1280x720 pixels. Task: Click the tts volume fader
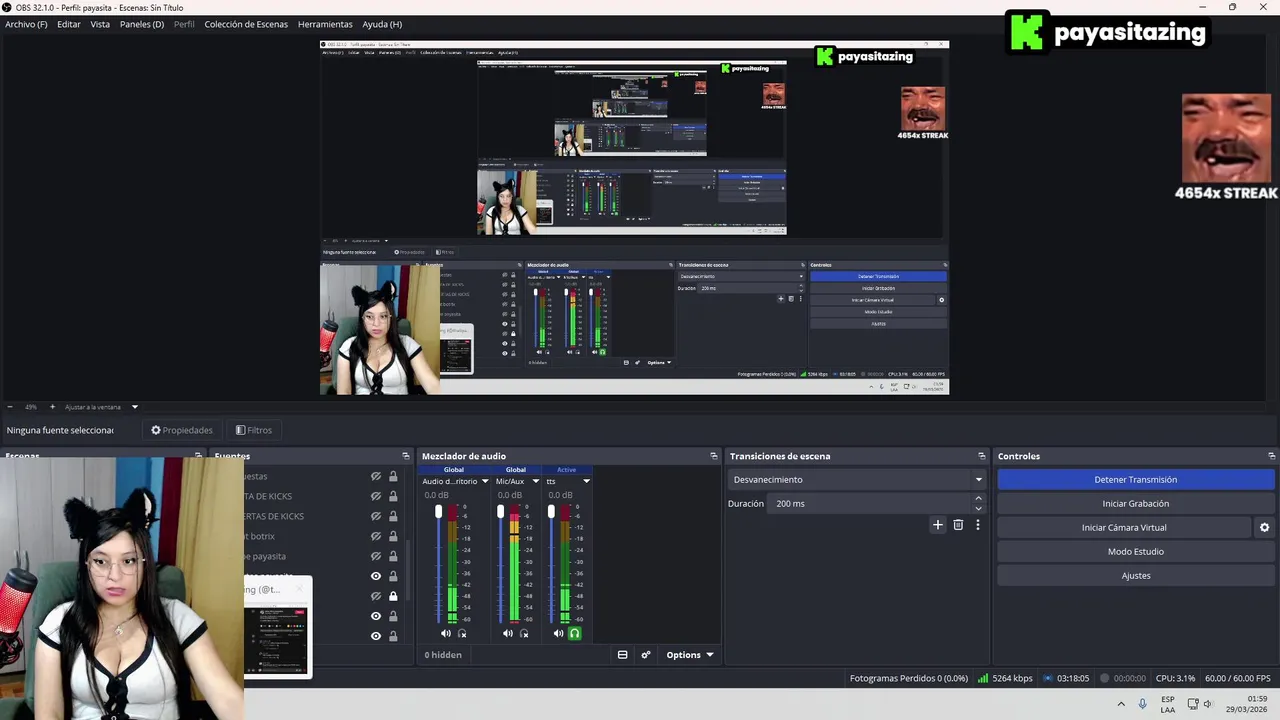click(551, 512)
